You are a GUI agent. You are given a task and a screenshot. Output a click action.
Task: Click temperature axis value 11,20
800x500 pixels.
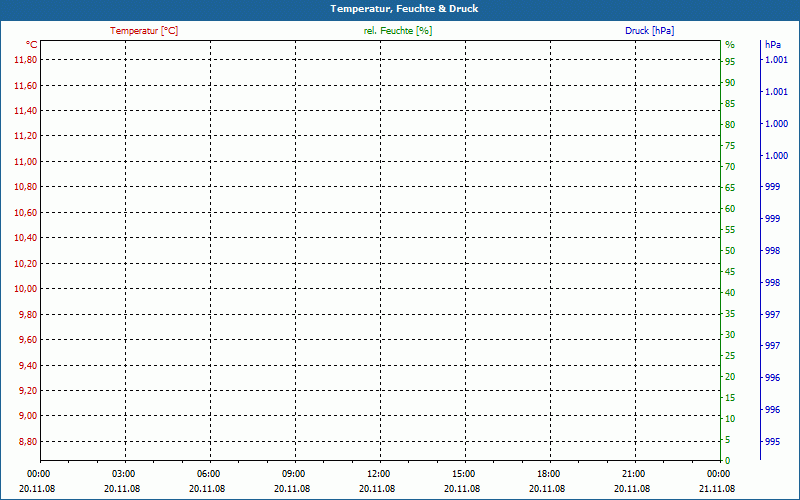[26, 136]
